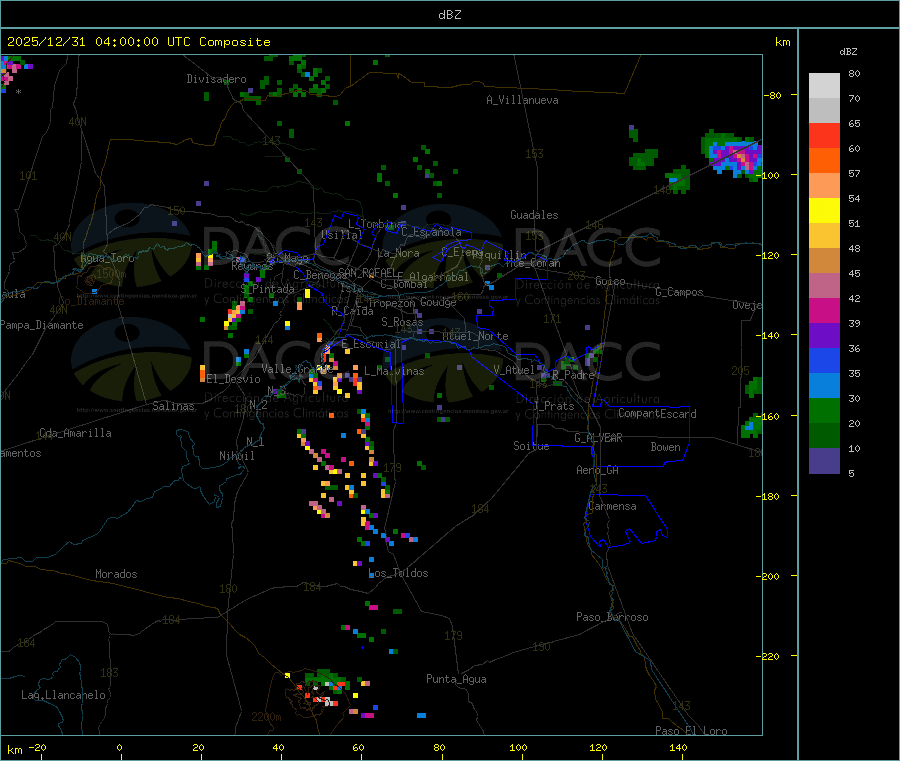The image size is (900, 761).
Task: Click the 'Valle_Grande' map label
Action: (x=297, y=369)
